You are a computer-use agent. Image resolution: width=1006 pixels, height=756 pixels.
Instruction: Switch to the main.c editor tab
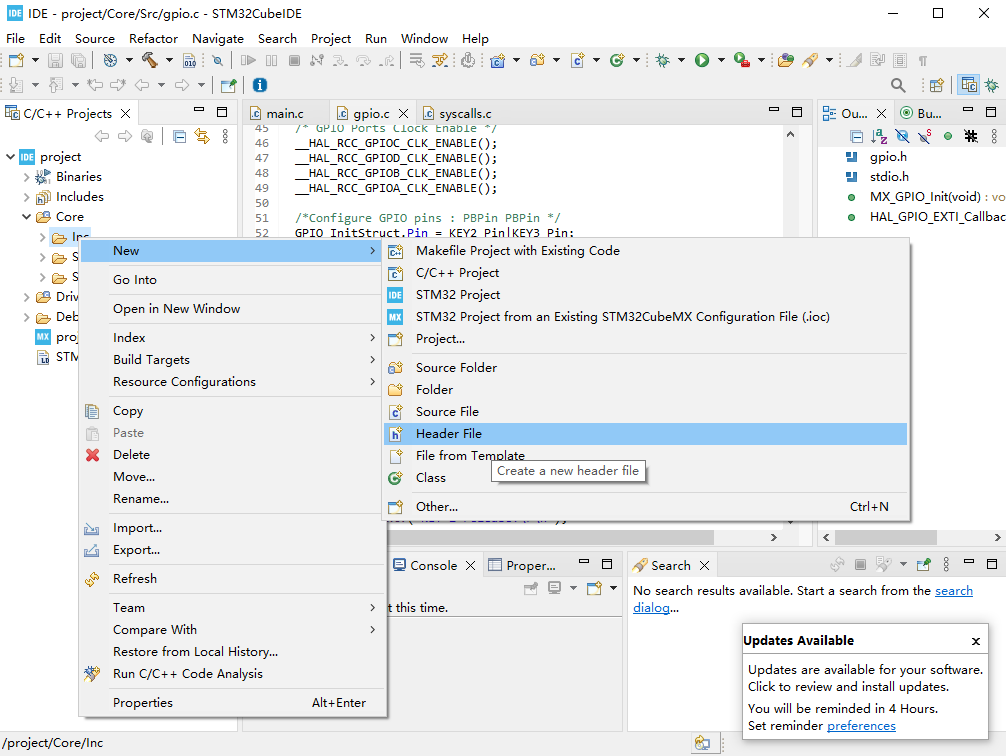click(286, 114)
